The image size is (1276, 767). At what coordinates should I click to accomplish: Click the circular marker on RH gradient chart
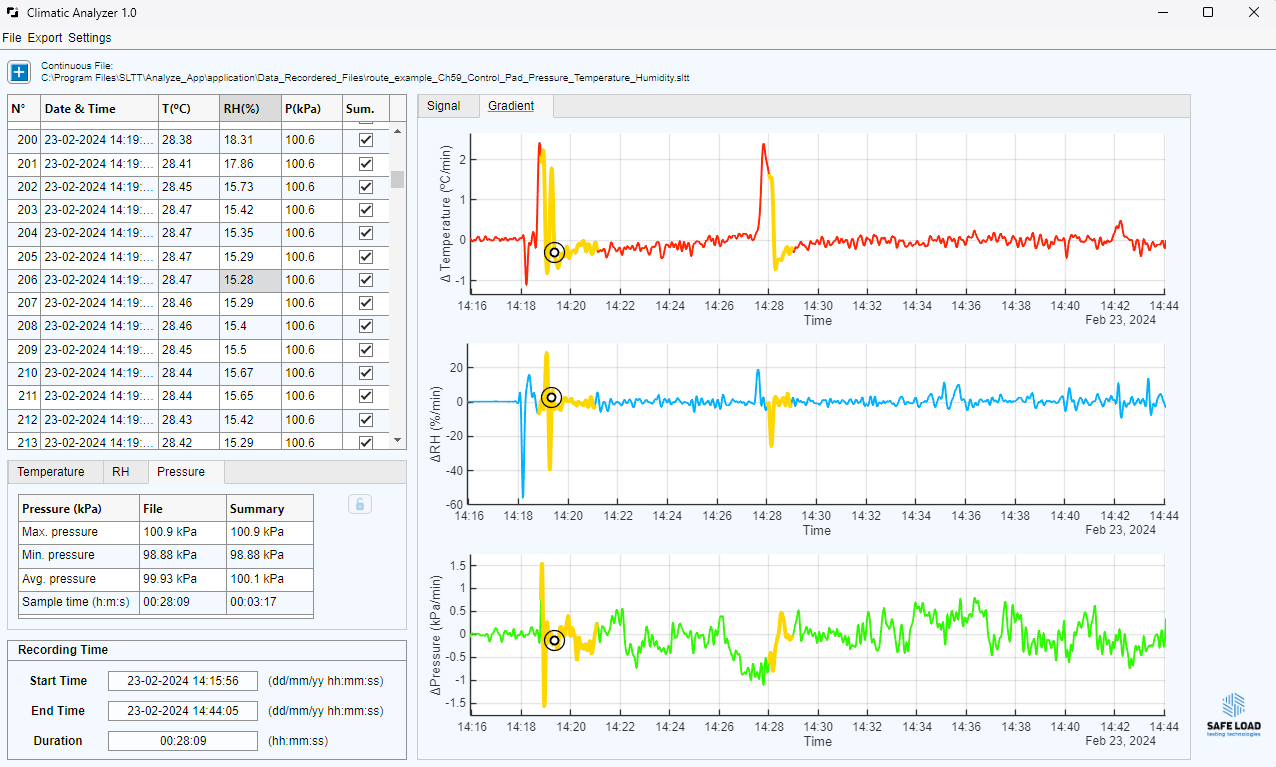pos(551,398)
